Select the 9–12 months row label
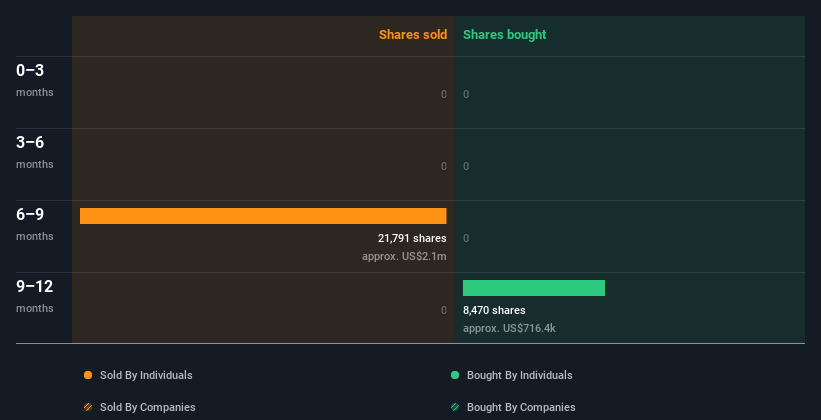 [x=35, y=296]
